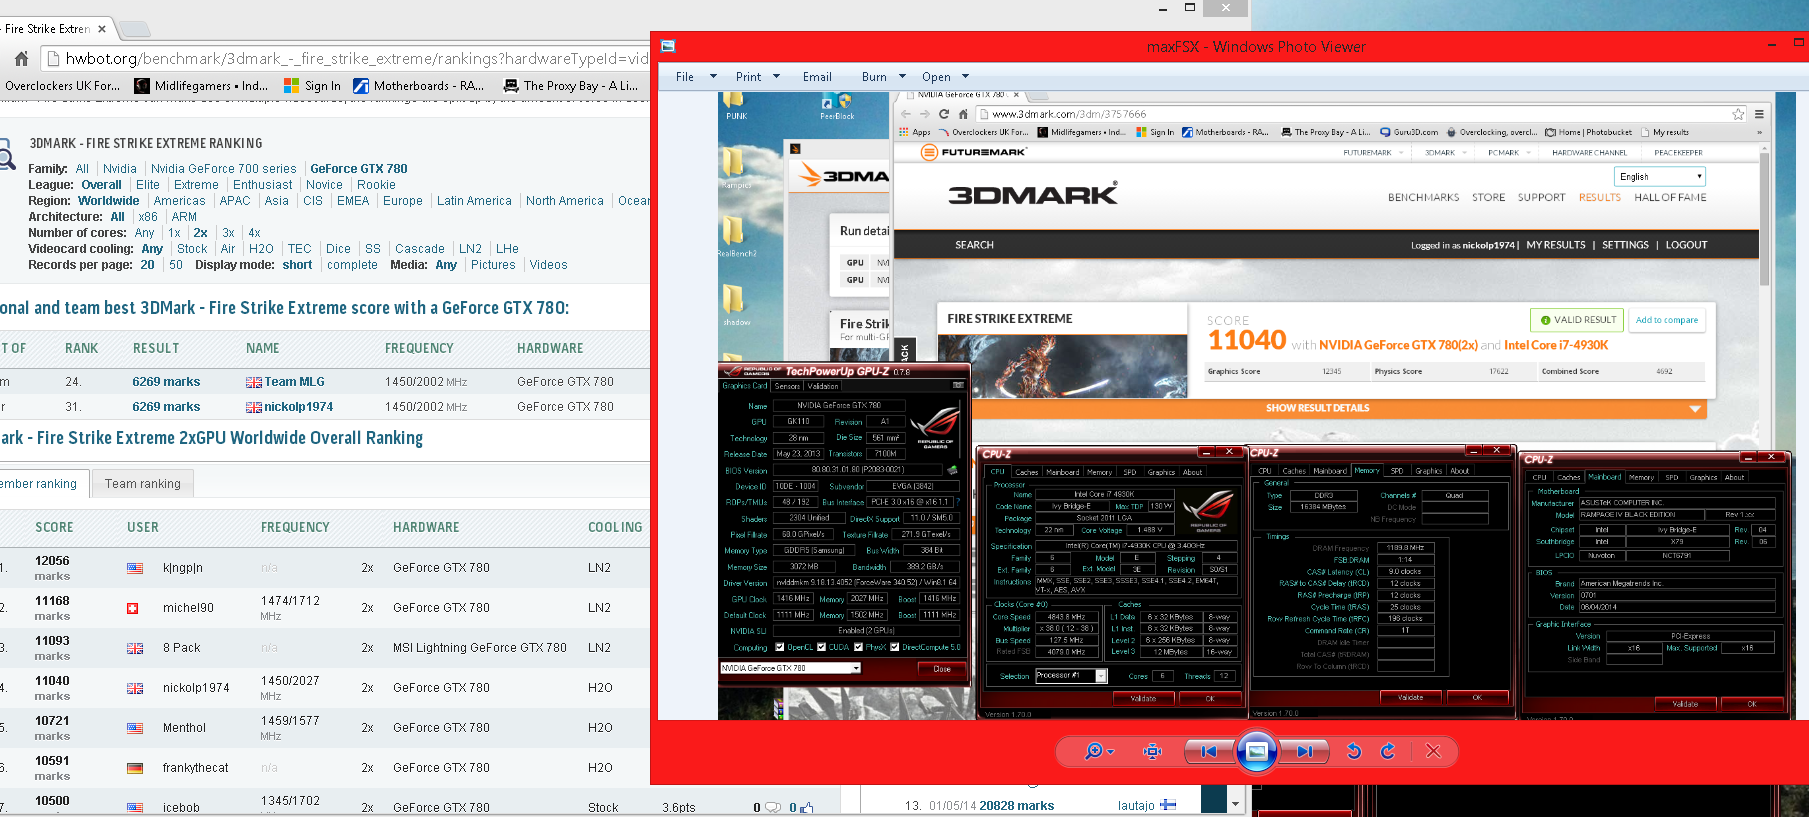Open the Team MLG link
1809x817 pixels.
[294, 382]
